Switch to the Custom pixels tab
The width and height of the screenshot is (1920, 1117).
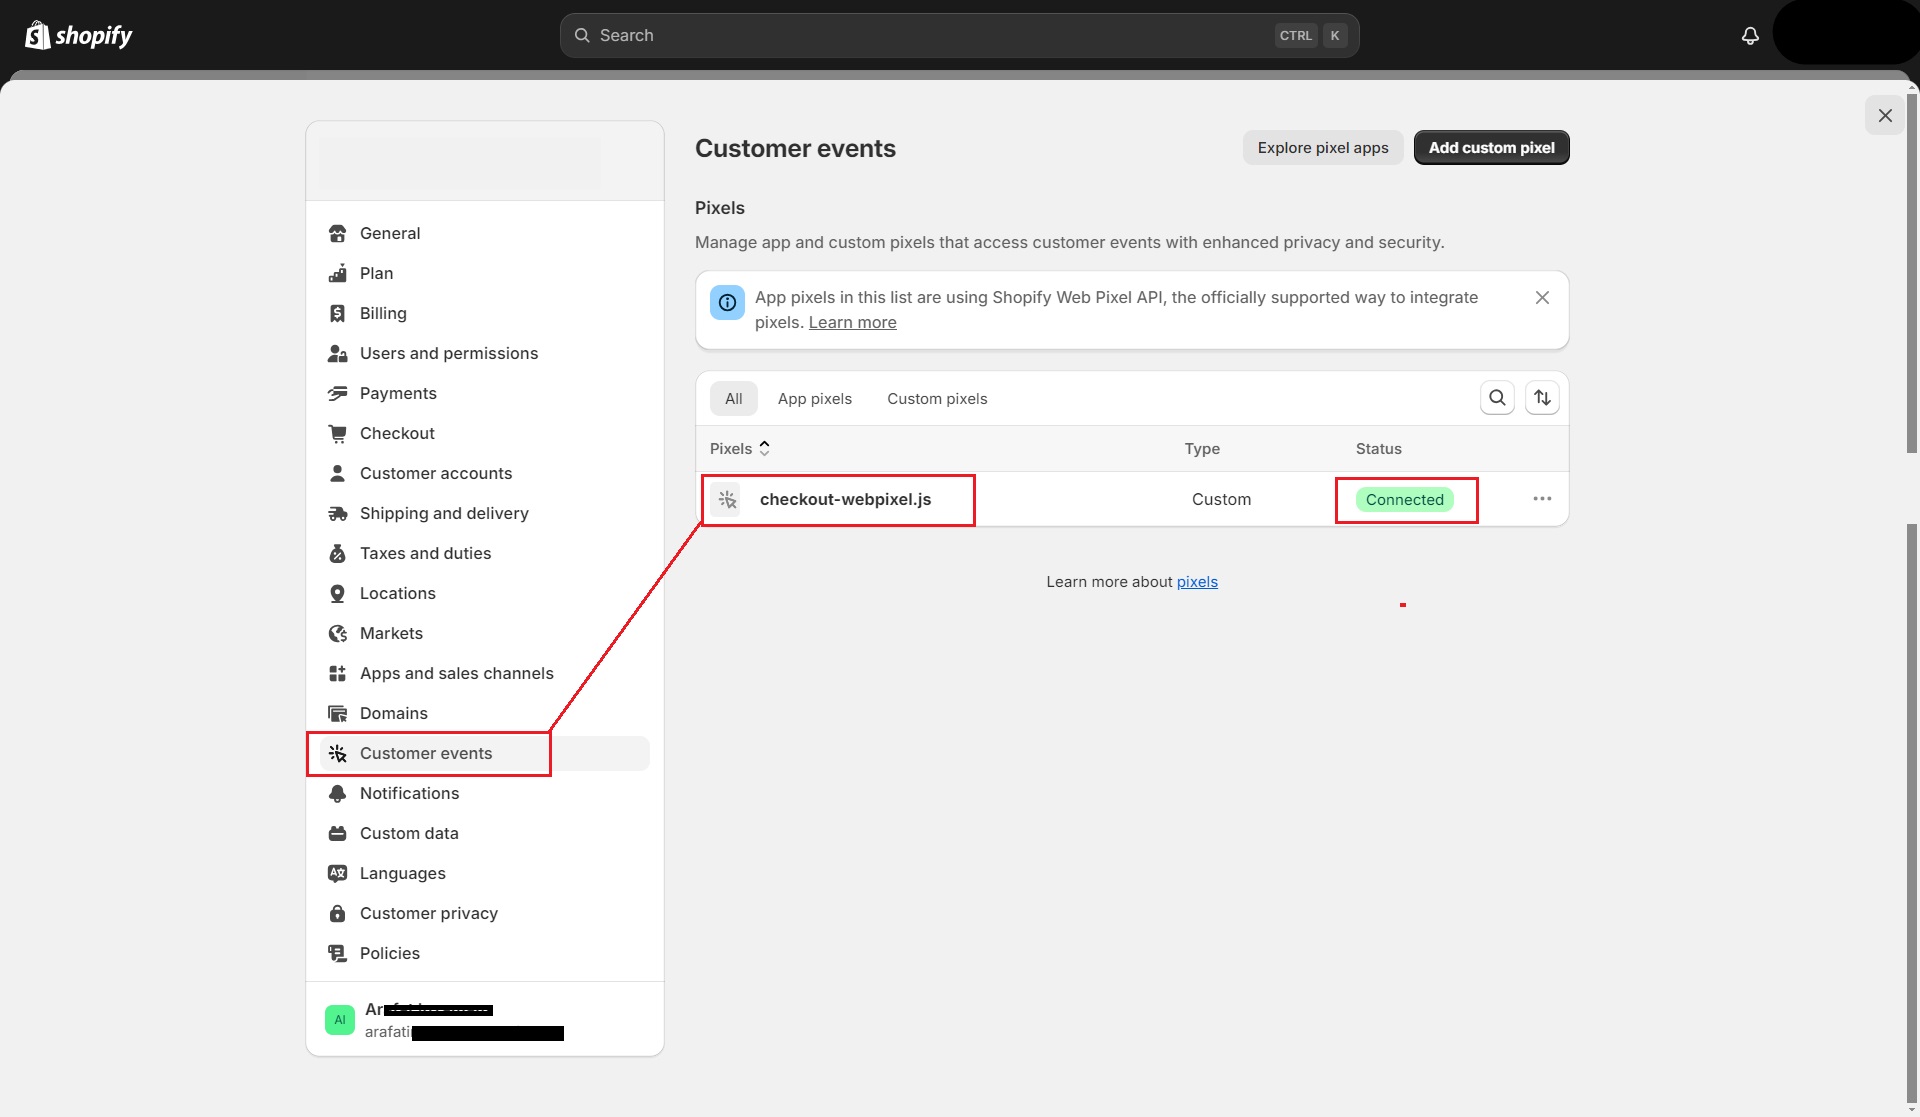[937, 398]
